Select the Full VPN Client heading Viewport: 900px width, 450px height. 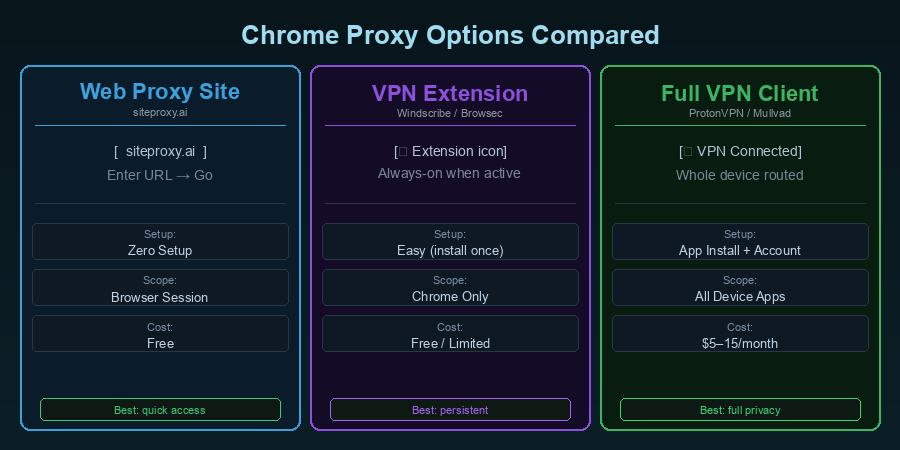[x=740, y=93]
